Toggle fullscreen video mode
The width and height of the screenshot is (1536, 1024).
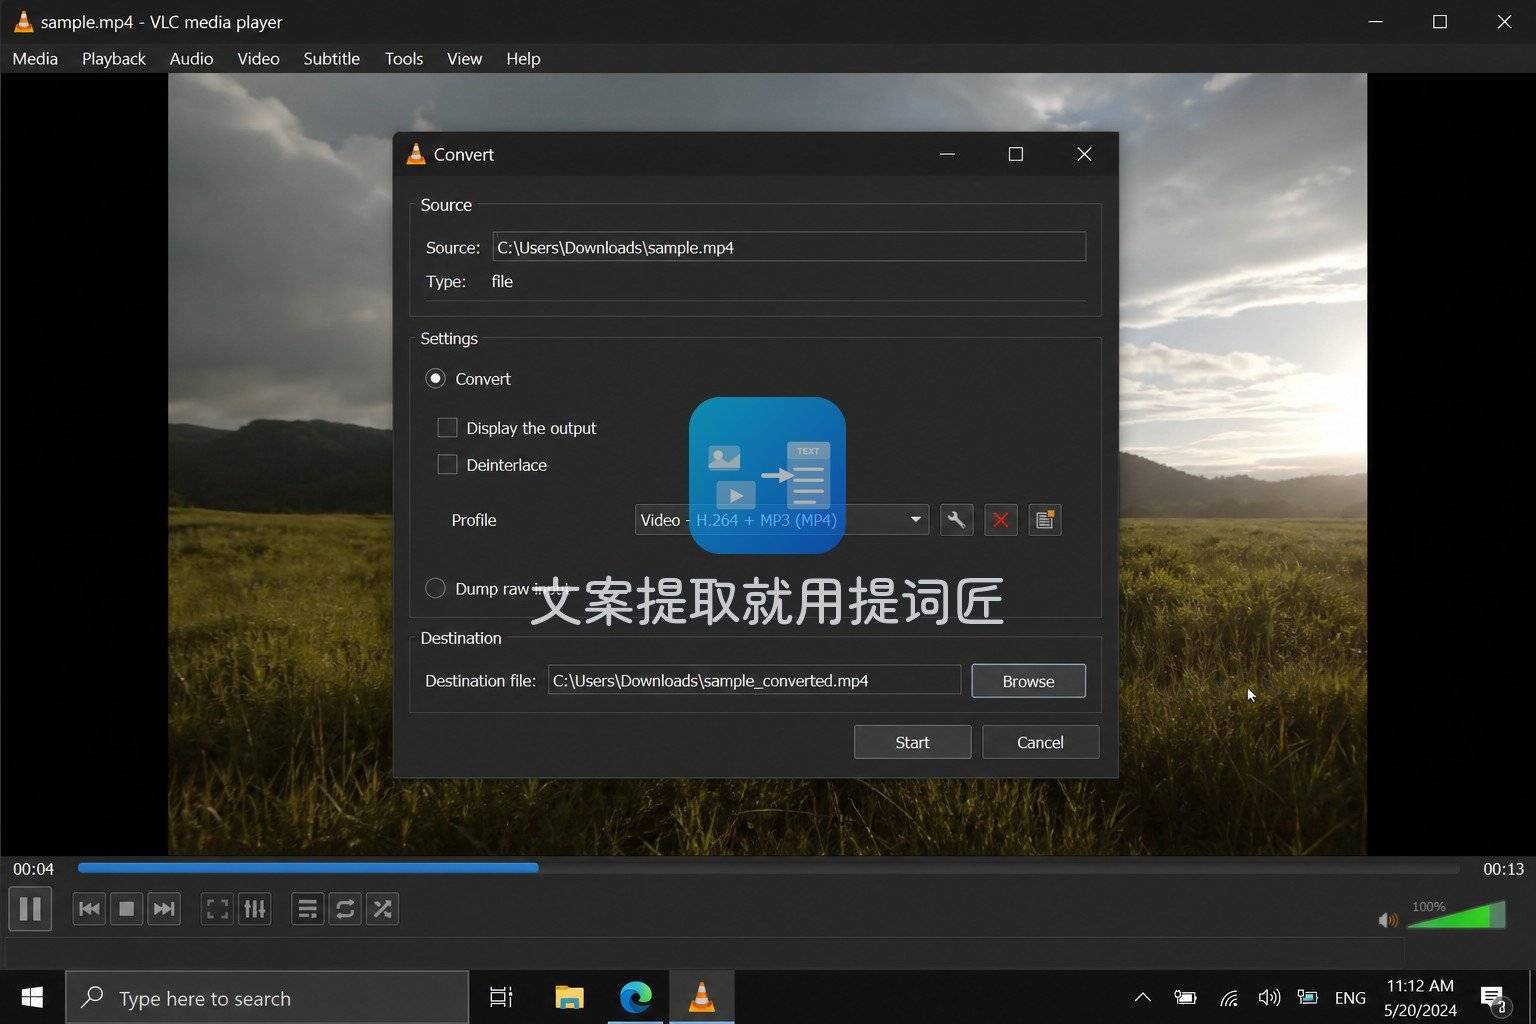(x=217, y=909)
